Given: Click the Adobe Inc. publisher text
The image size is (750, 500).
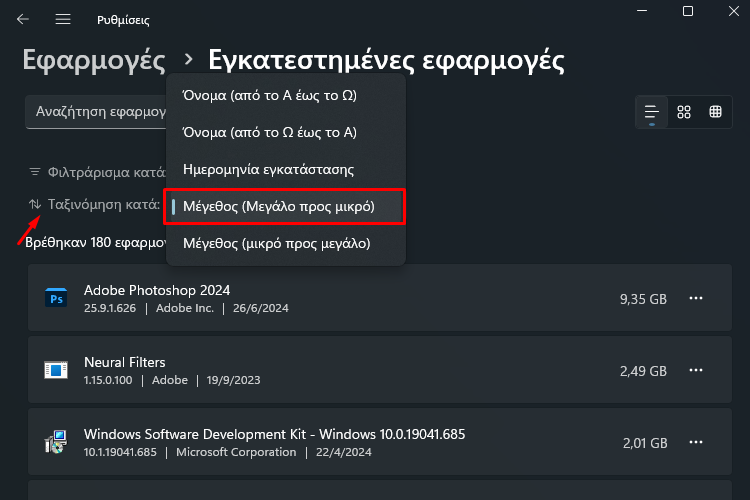Looking at the screenshot, I should click(185, 308).
